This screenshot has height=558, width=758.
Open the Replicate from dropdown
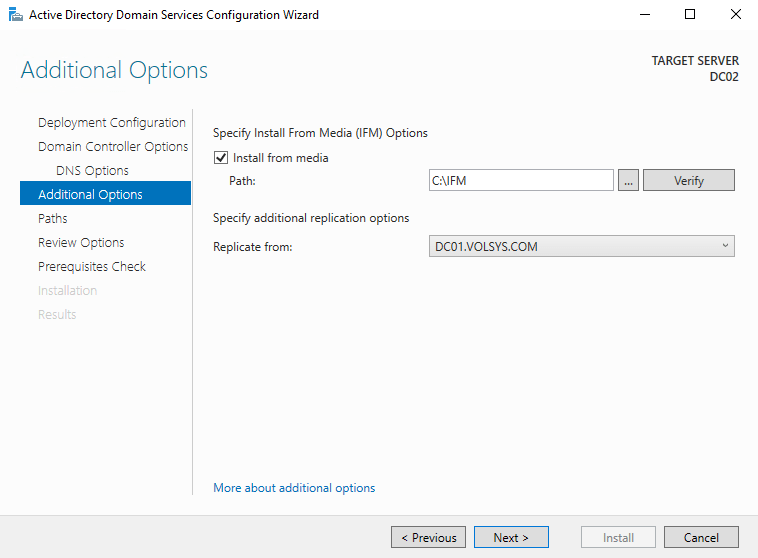tap(580, 246)
